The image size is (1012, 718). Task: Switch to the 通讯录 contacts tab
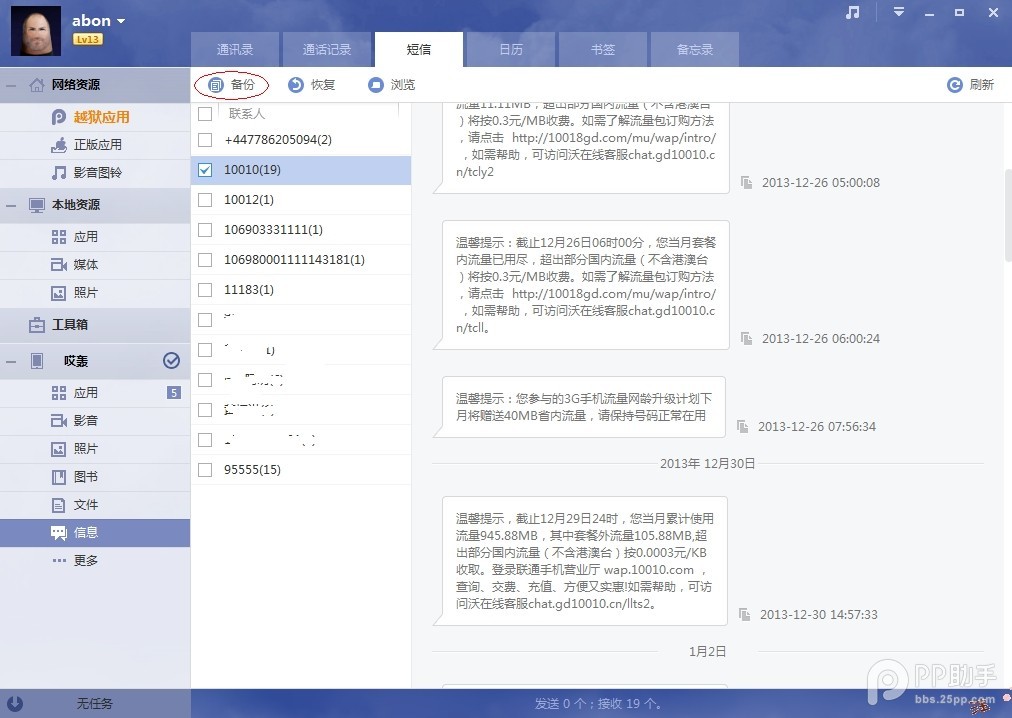pyautogui.click(x=235, y=49)
